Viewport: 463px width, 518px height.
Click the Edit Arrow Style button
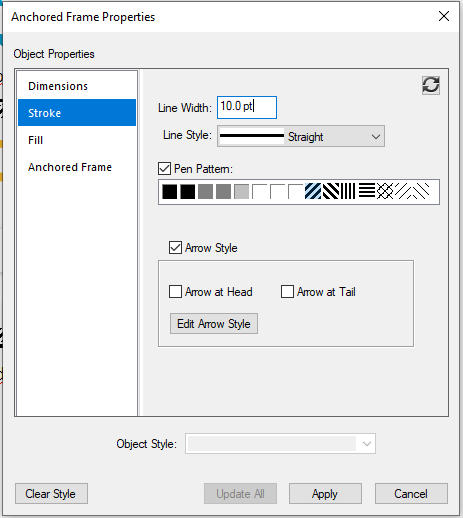point(214,324)
